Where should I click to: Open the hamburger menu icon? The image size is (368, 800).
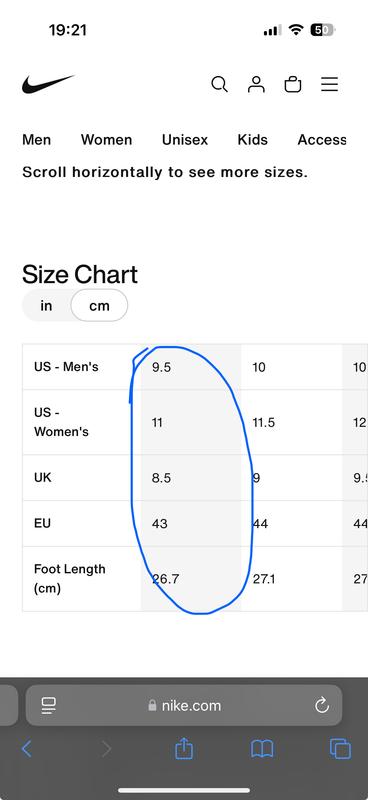coord(330,84)
